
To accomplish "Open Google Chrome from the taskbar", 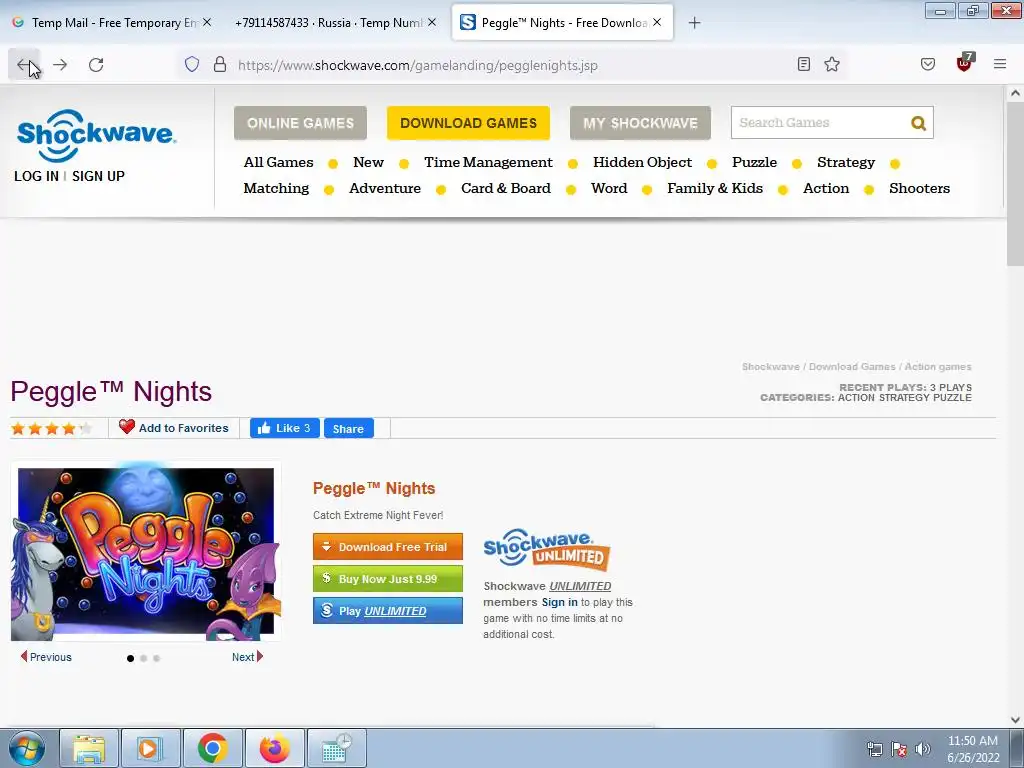I will point(213,748).
